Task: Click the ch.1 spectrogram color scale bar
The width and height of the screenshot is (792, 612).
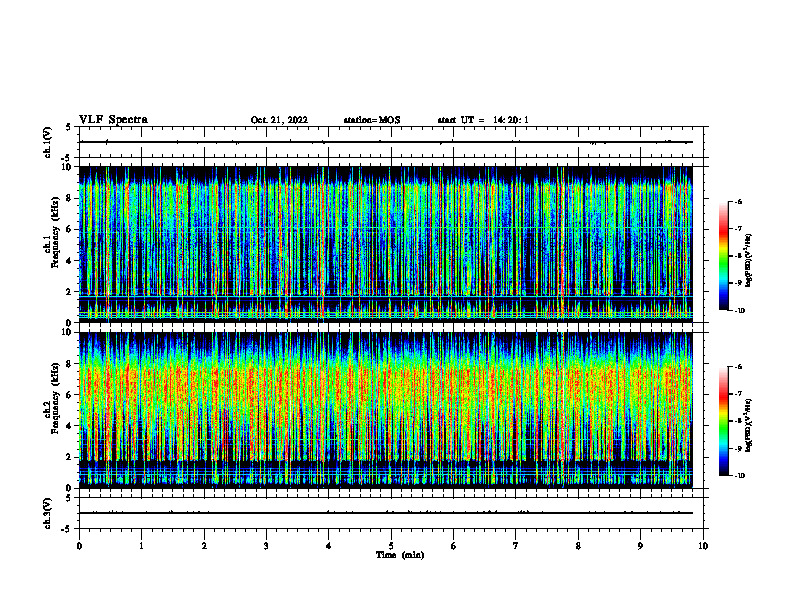Action: click(724, 256)
